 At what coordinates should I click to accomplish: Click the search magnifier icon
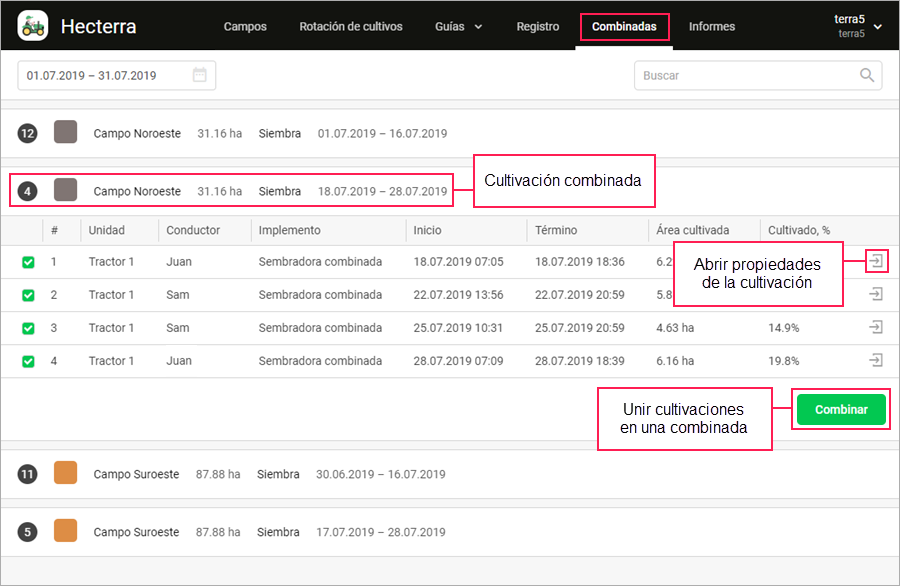(867, 75)
